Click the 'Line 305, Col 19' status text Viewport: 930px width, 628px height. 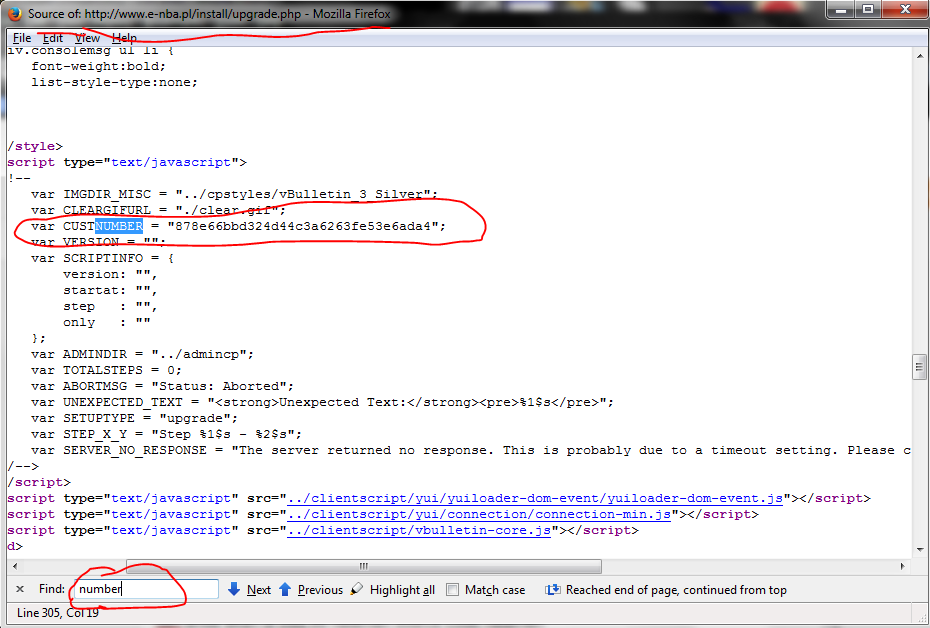(58, 613)
